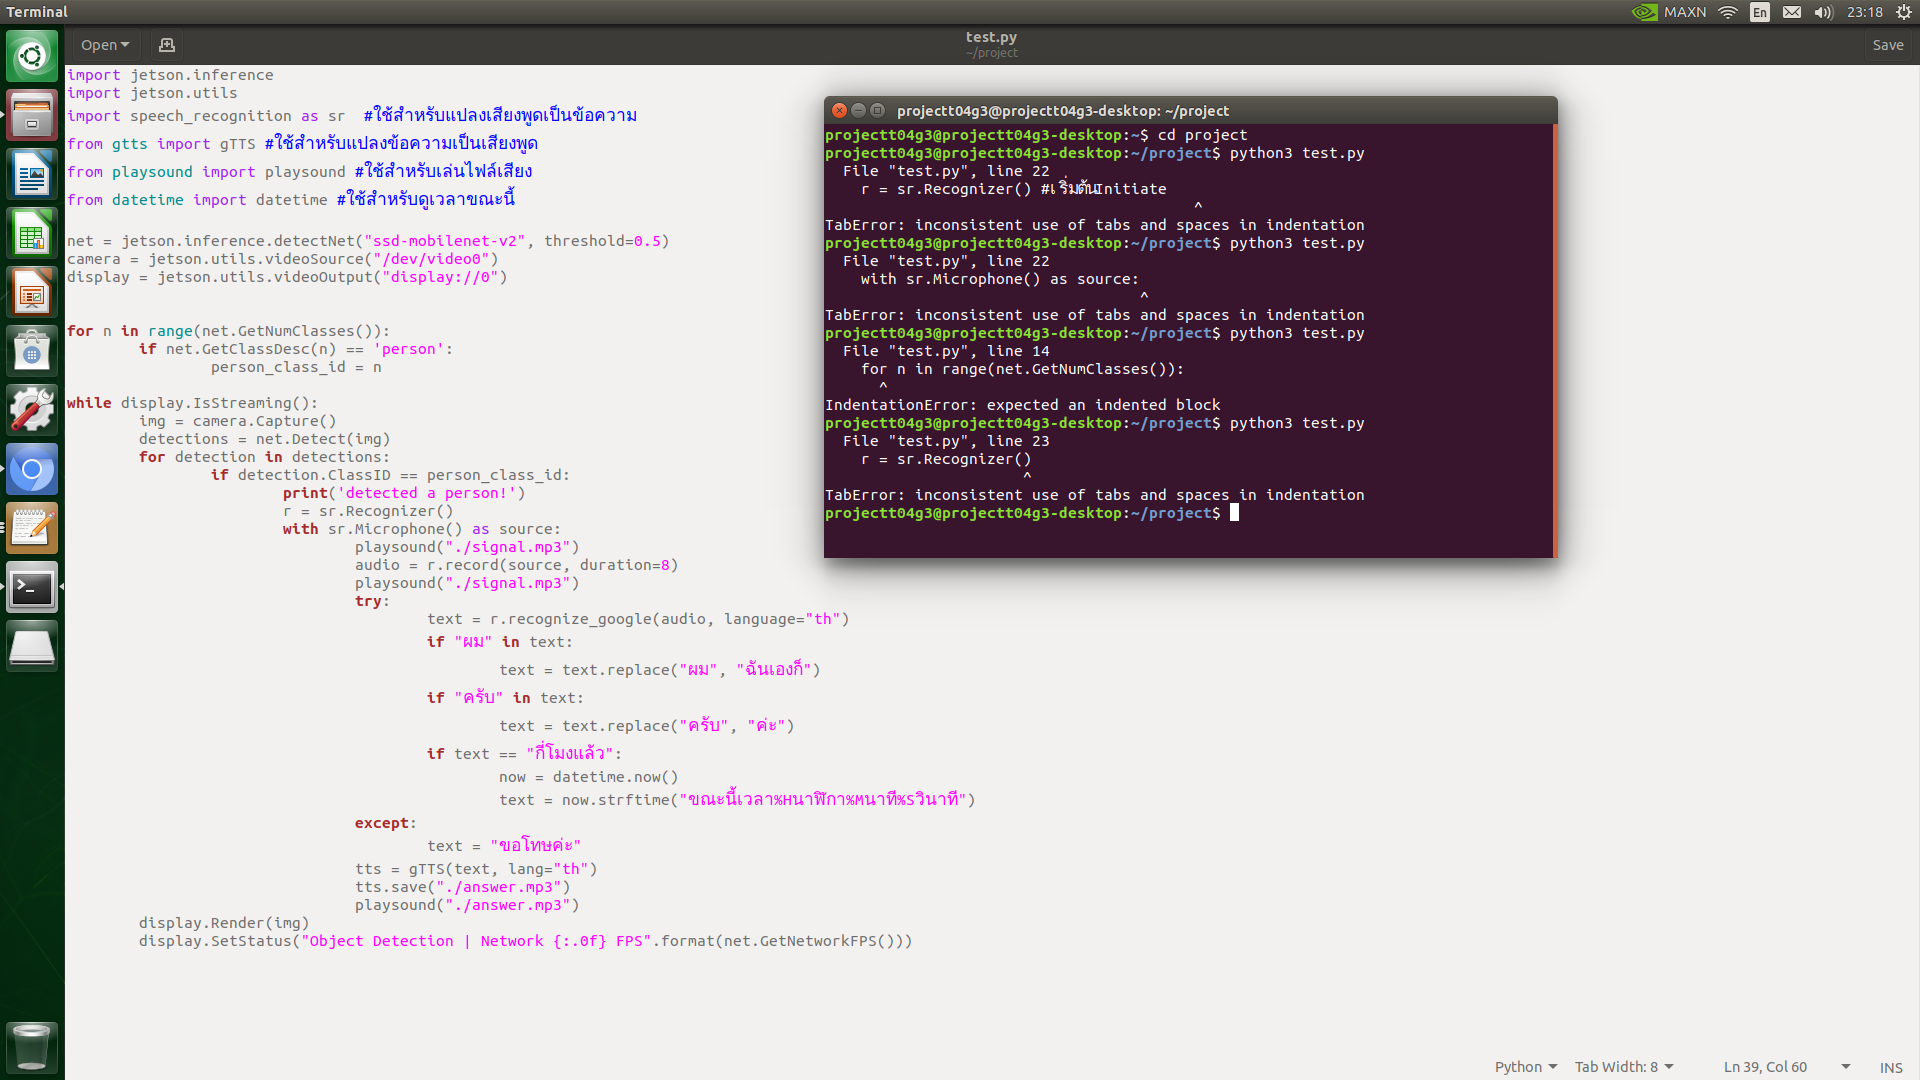Open the Python language mode dropdown
The width and height of the screenshot is (1920, 1080).
[x=1524, y=1066]
